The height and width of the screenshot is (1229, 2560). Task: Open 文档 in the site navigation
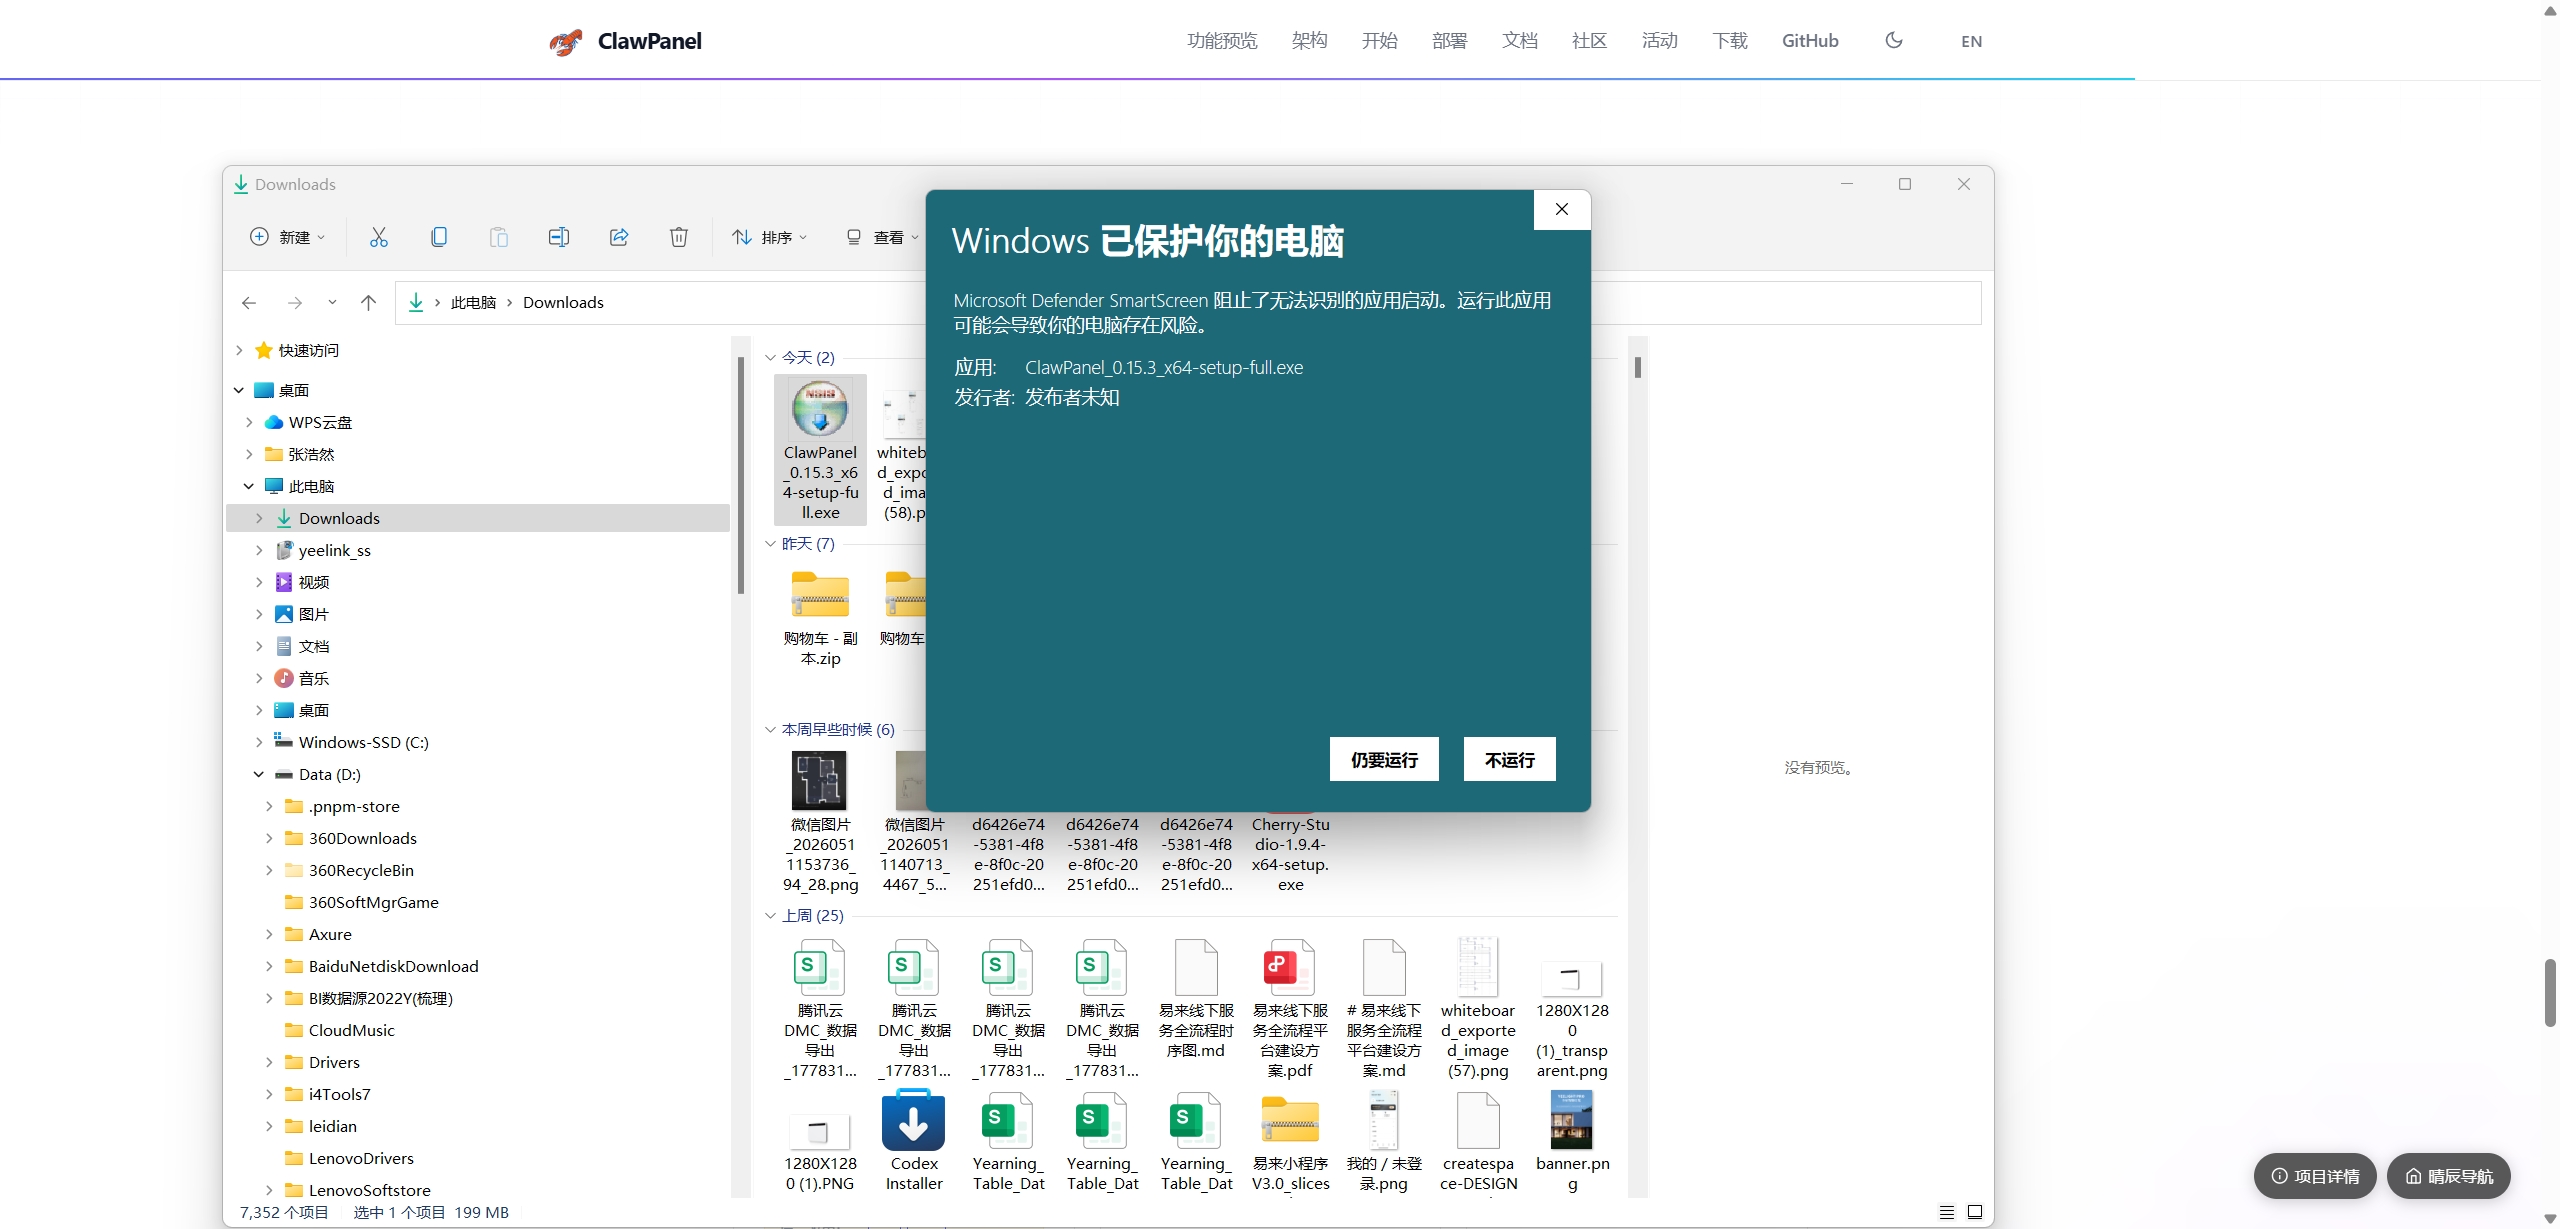point(1519,41)
